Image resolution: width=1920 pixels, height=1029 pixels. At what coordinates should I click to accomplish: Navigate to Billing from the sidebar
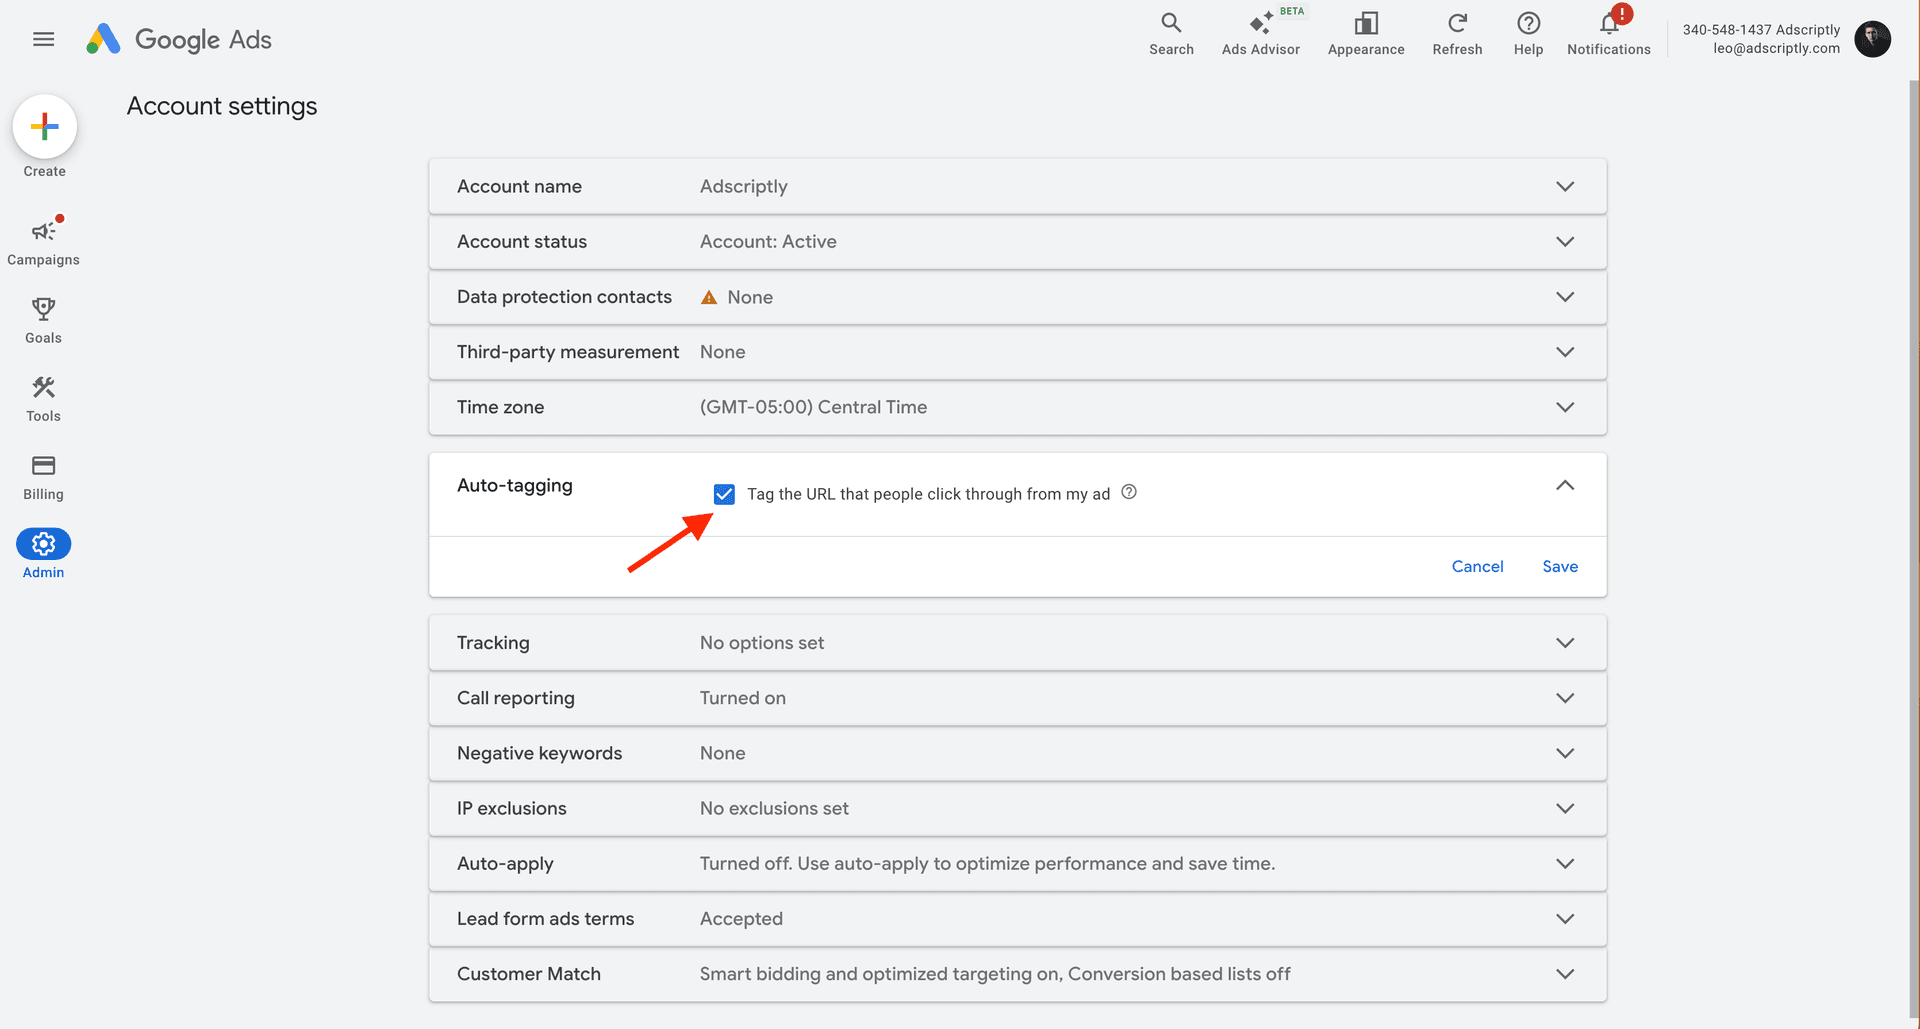coord(43,467)
